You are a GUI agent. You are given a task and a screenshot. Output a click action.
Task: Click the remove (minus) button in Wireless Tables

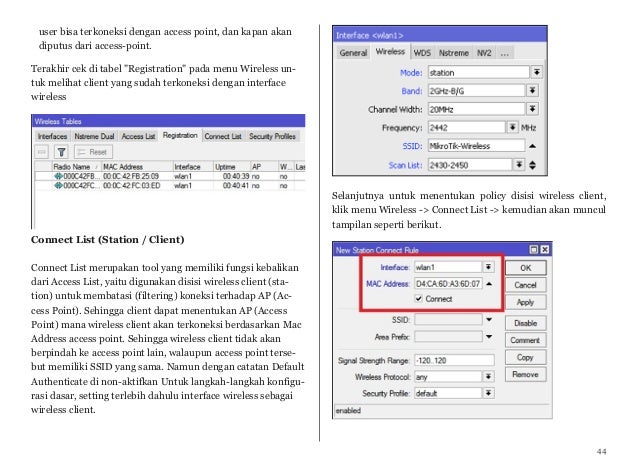click(42, 152)
